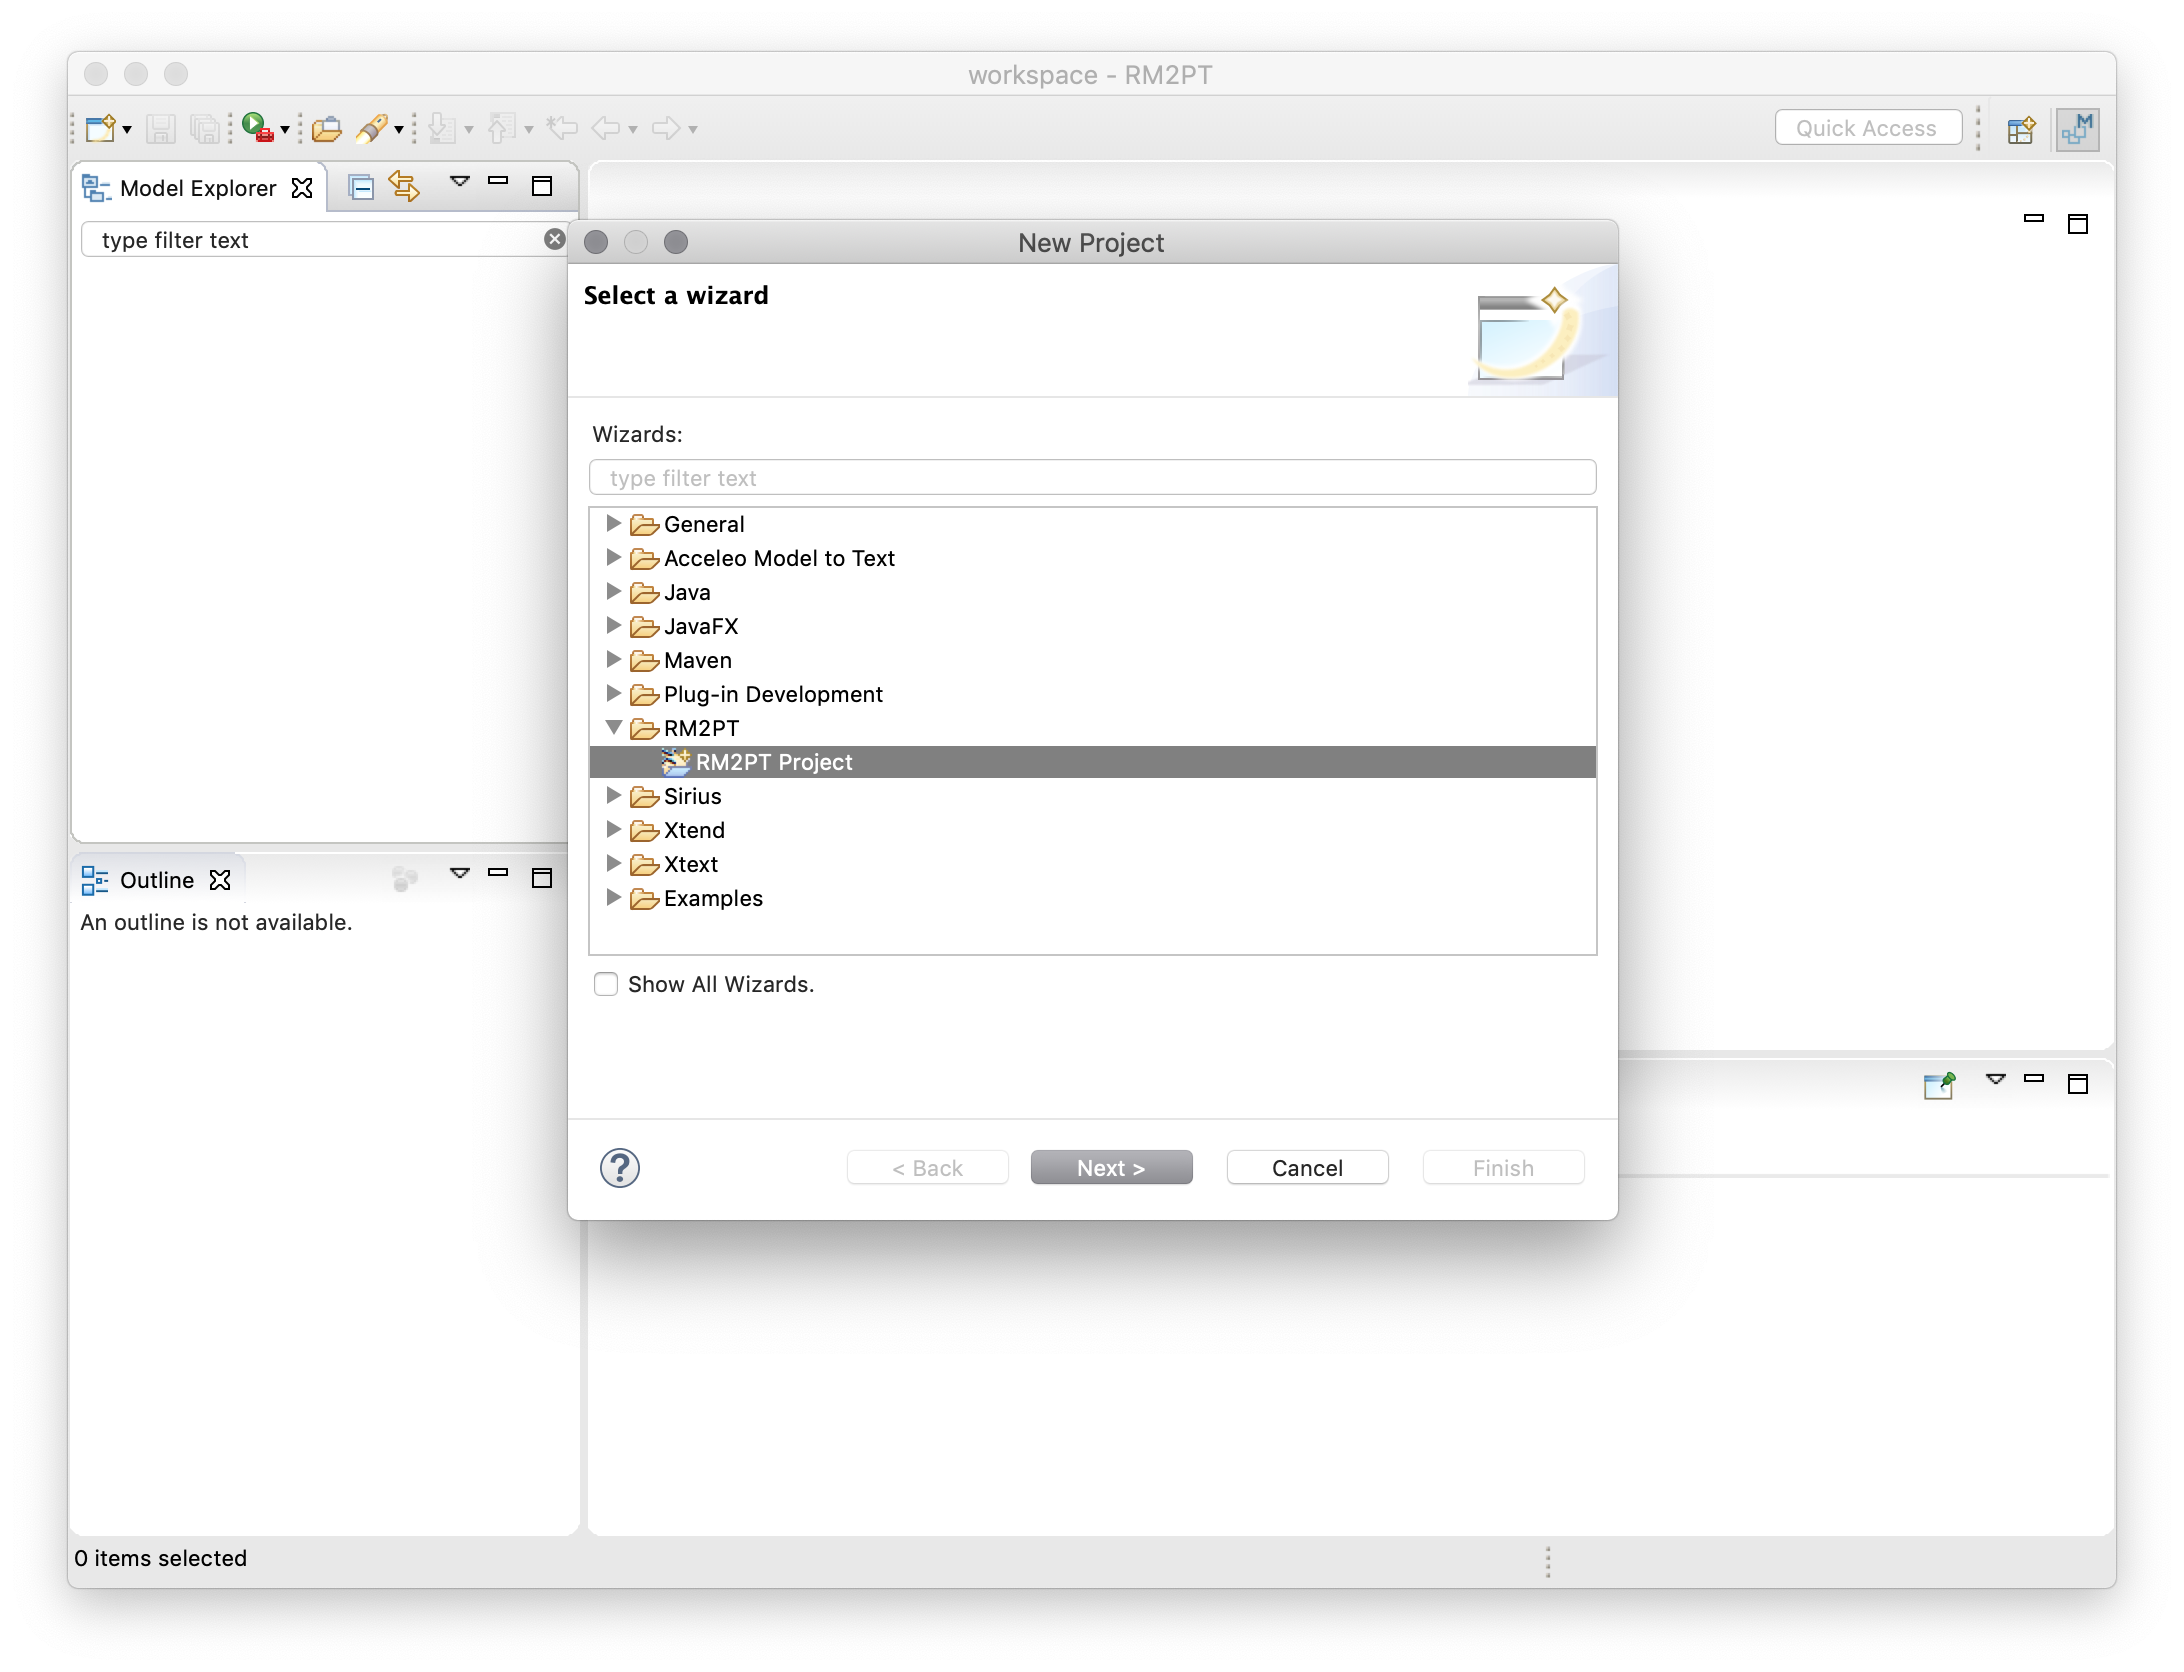Viewport: 2184px width, 1672px height.
Task: Select the RM2PT Project wizard
Action: tap(1092, 762)
